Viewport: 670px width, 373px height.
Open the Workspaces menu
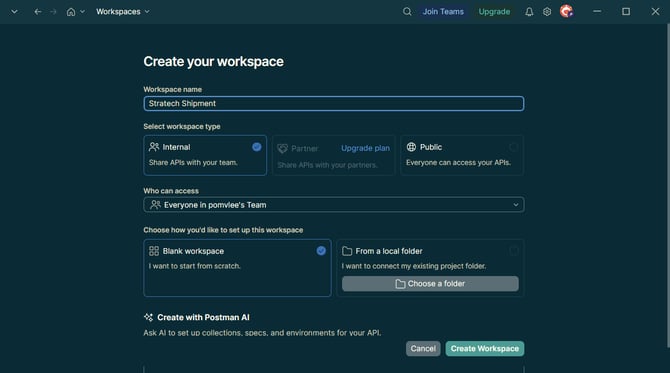pyautogui.click(x=123, y=12)
